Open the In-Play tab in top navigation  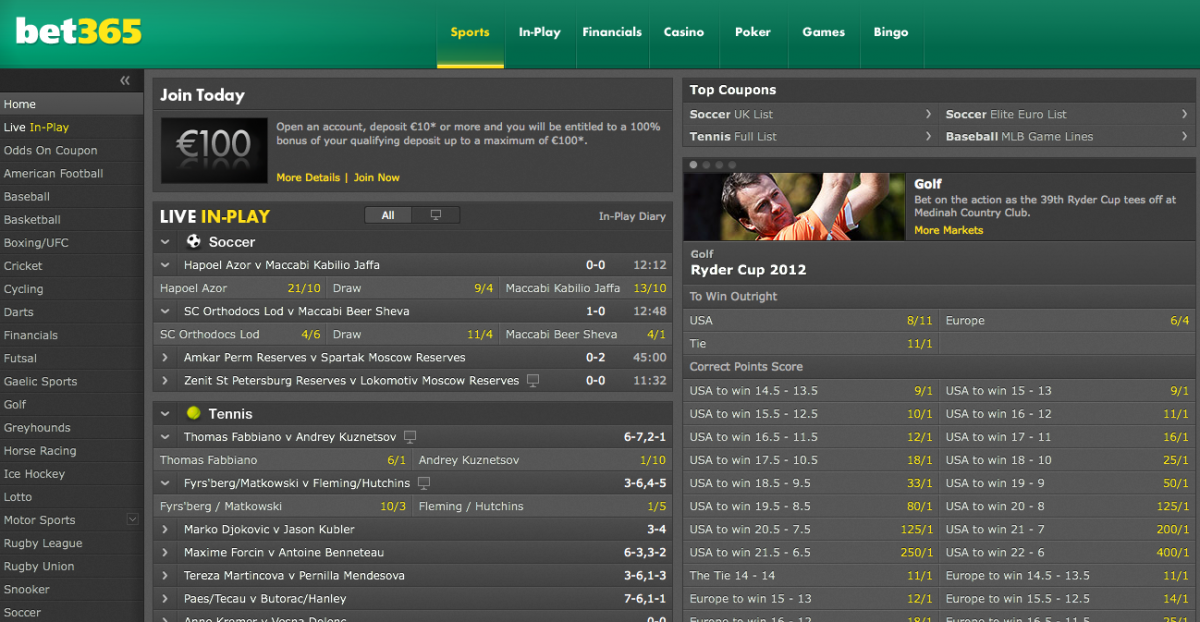click(539, 33)
